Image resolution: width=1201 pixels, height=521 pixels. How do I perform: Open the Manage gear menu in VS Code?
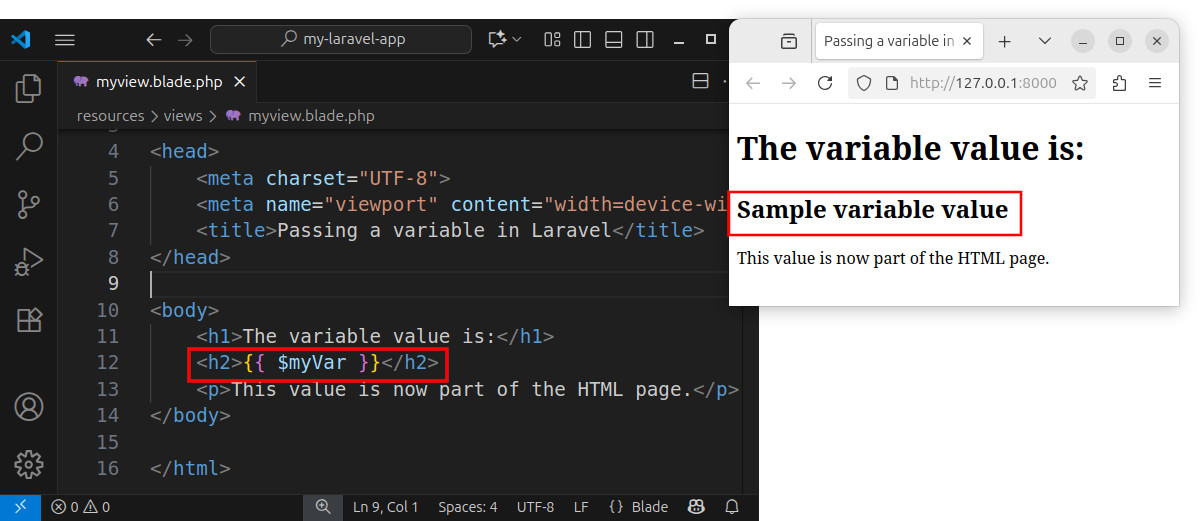tap(29, 464)
